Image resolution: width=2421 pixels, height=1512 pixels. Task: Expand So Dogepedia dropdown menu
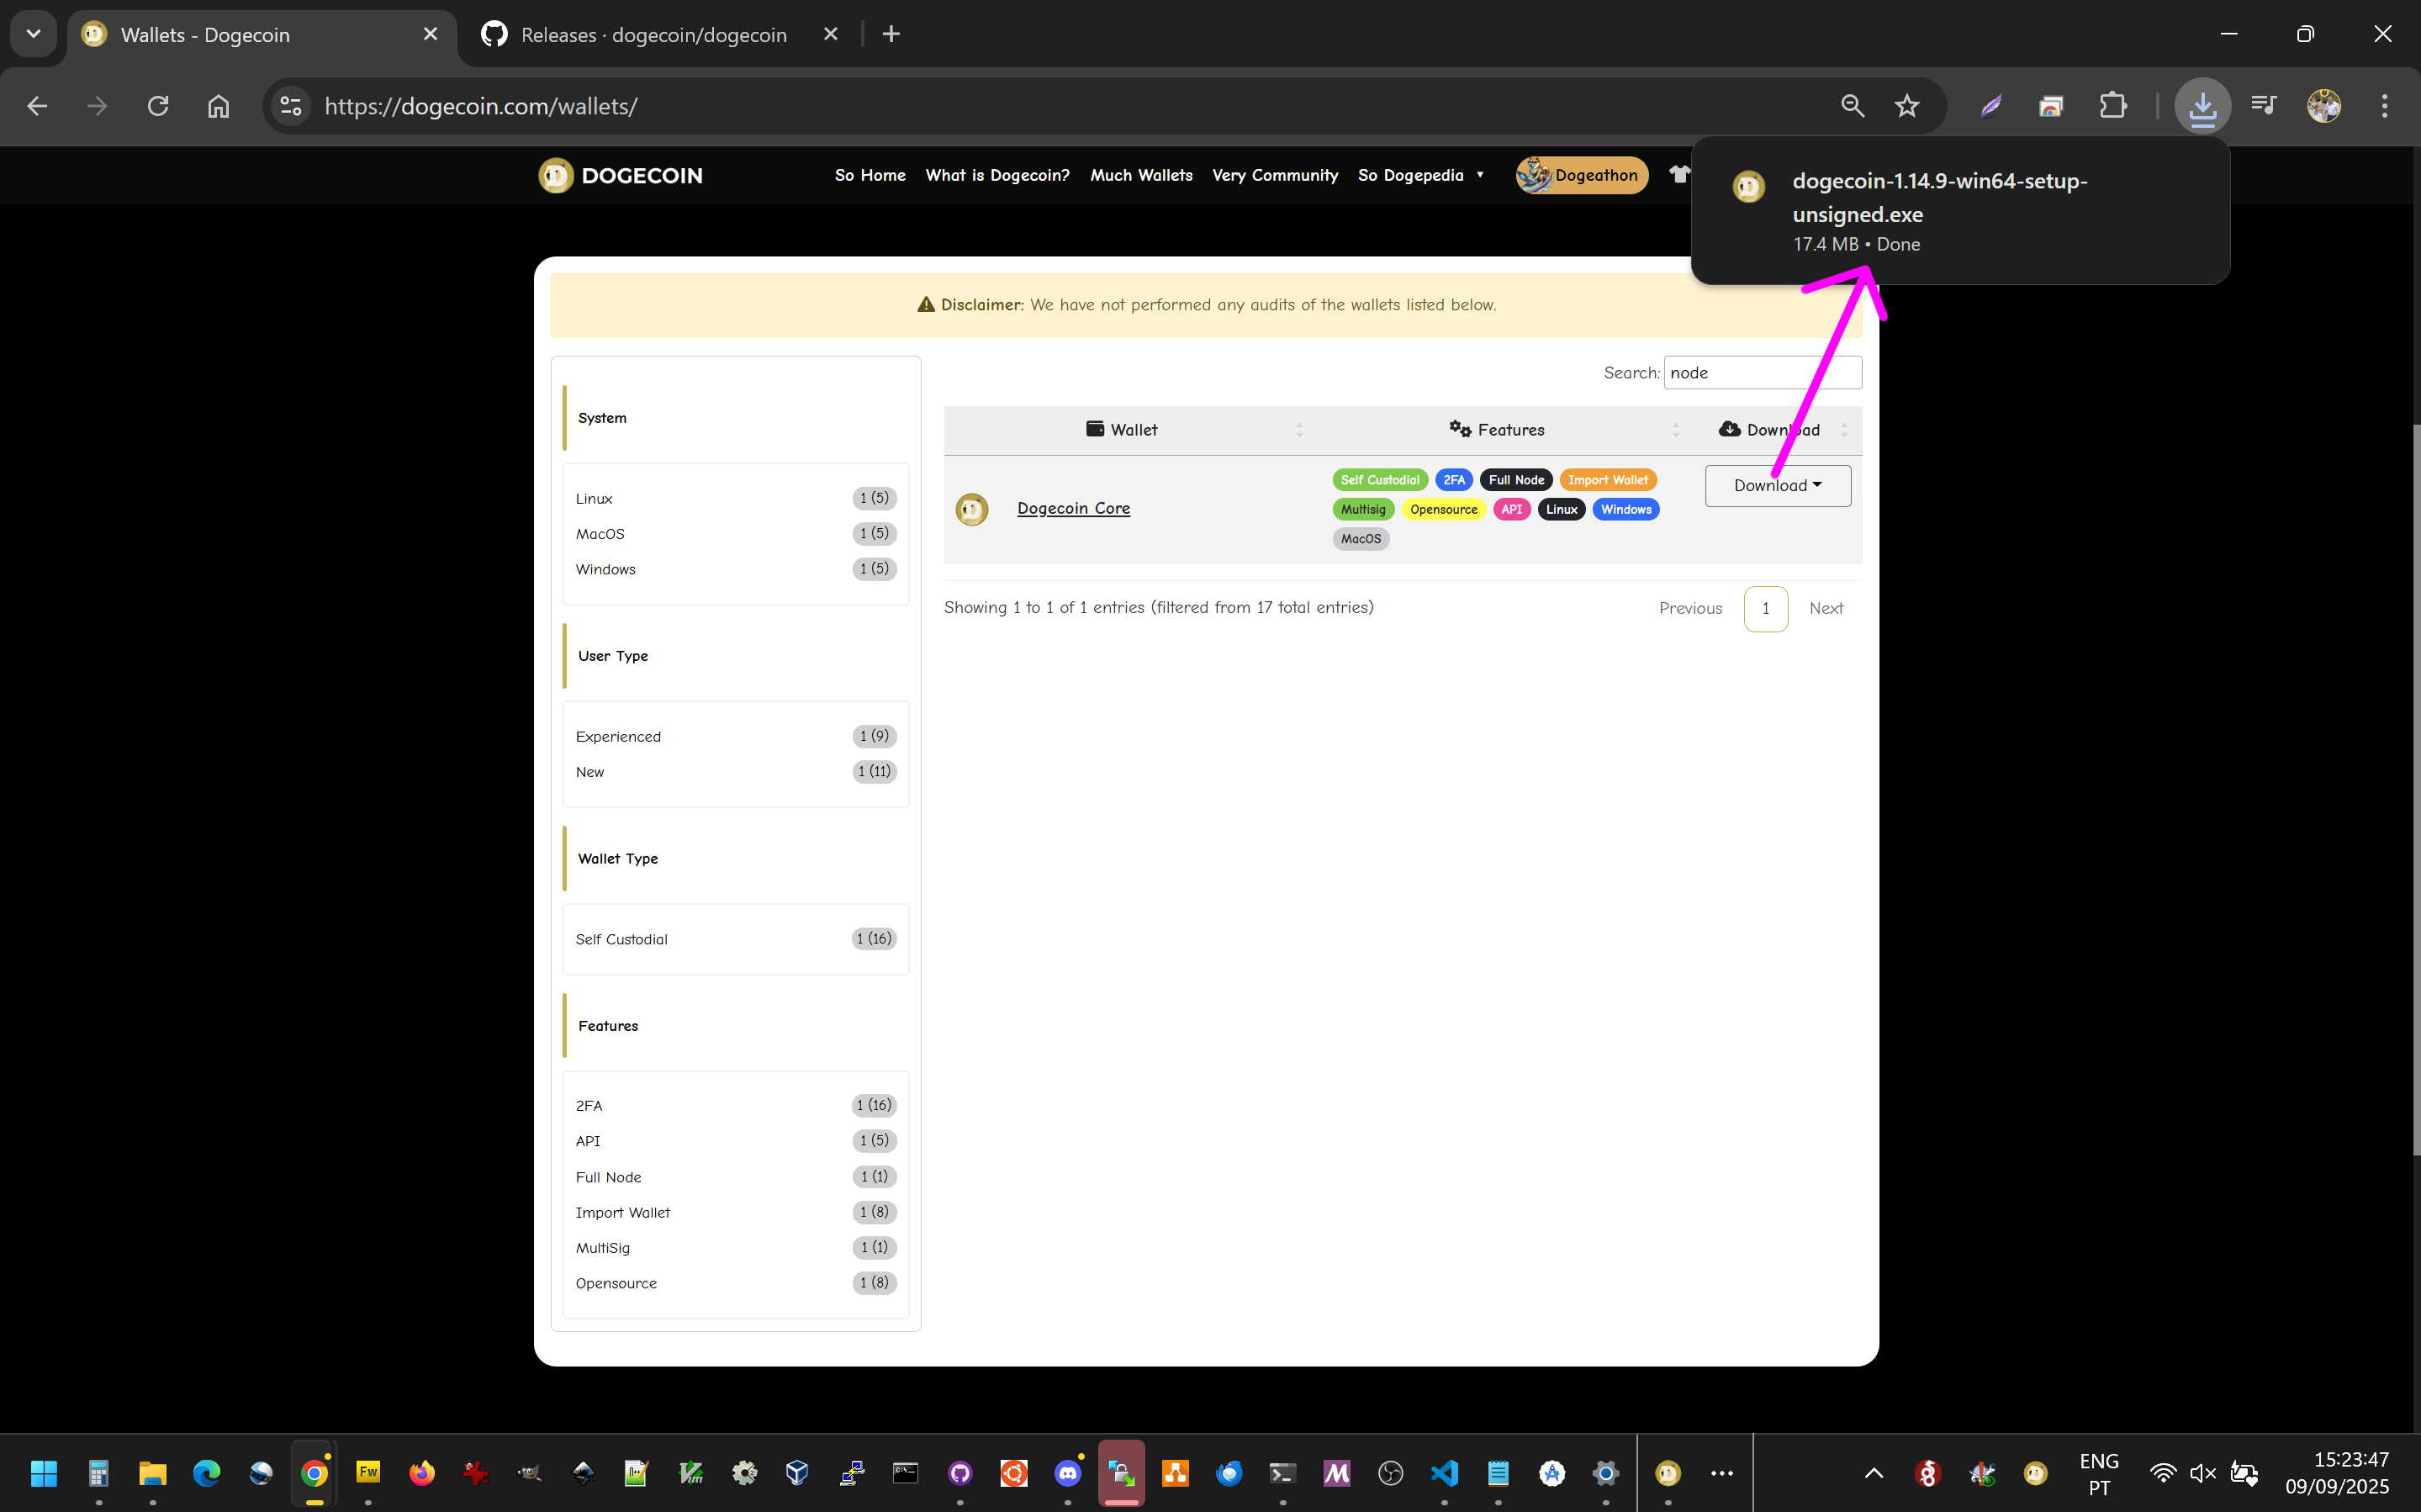[x=1420, y=175]
